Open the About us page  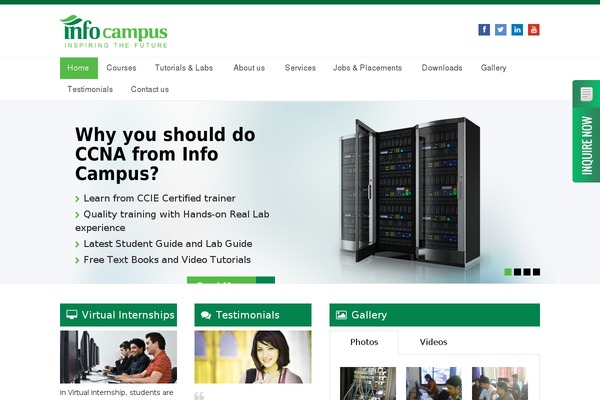(249, 68)
